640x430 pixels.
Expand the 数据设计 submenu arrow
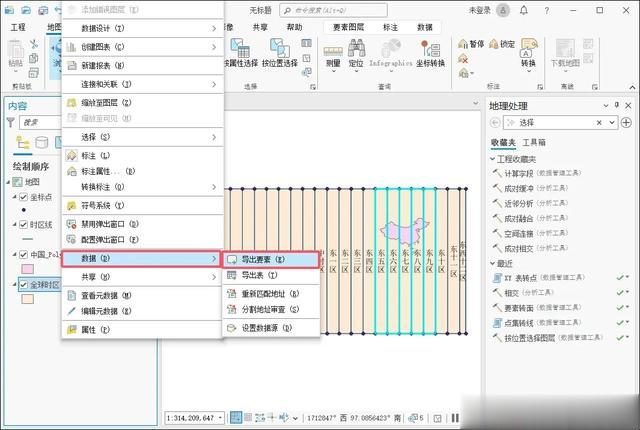tap(214, 28)
